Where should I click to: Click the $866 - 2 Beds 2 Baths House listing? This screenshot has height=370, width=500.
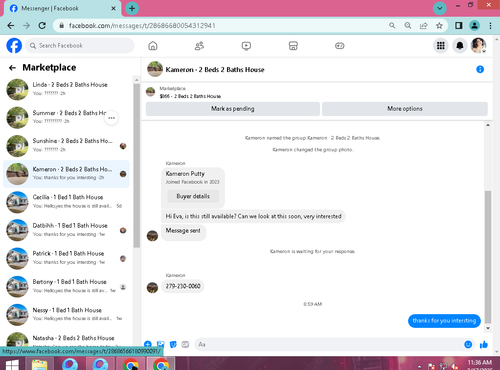190,96
